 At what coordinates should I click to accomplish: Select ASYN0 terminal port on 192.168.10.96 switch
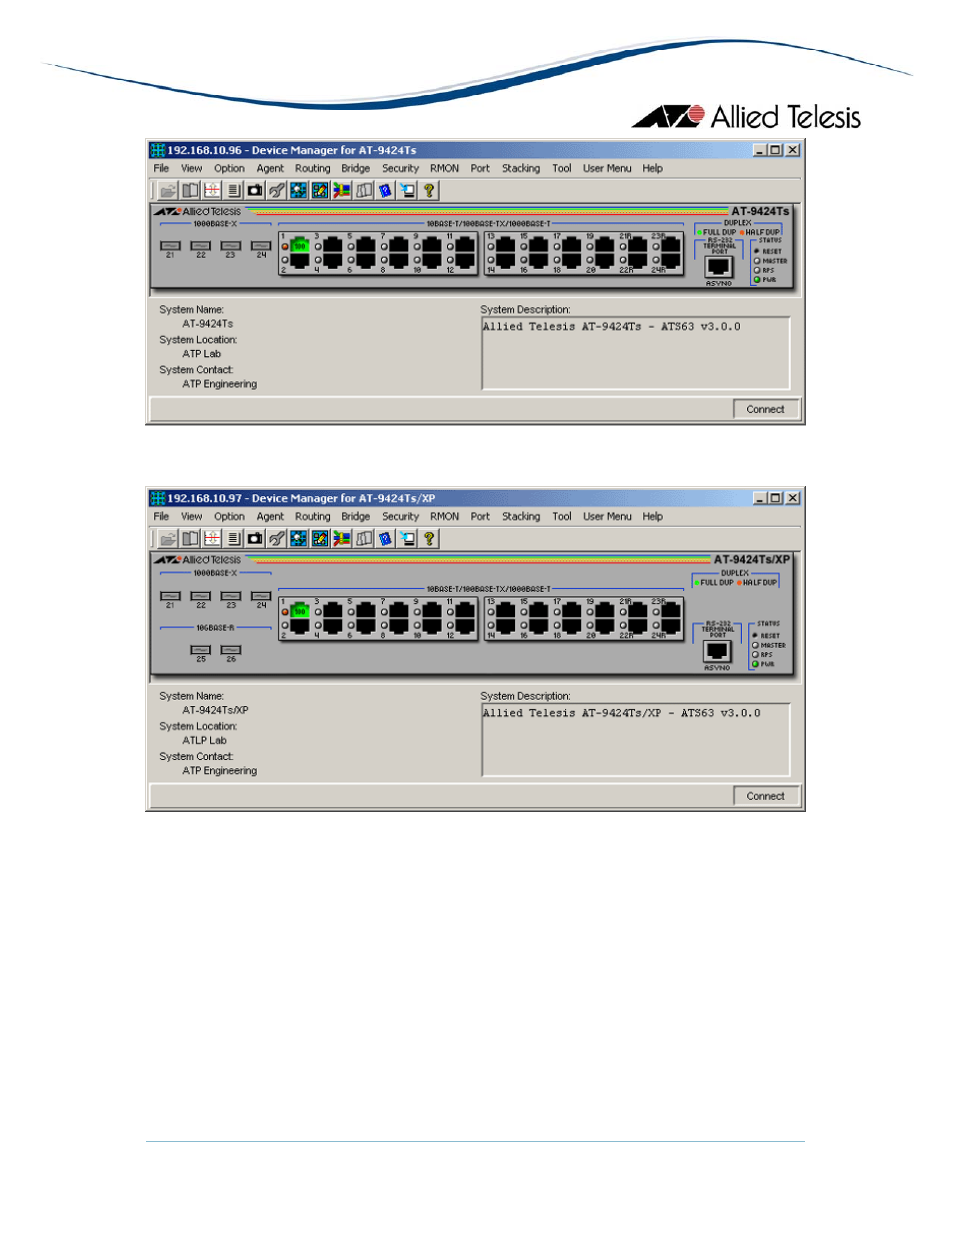[719, 266]
